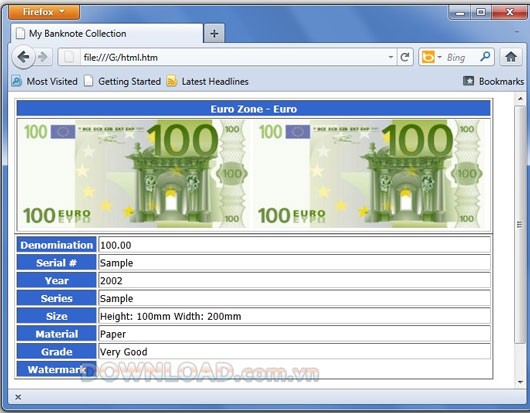Viewport: 530px width, 413px height.
Task: Open the Bookmarks menu button
Action: coord(493,81)
